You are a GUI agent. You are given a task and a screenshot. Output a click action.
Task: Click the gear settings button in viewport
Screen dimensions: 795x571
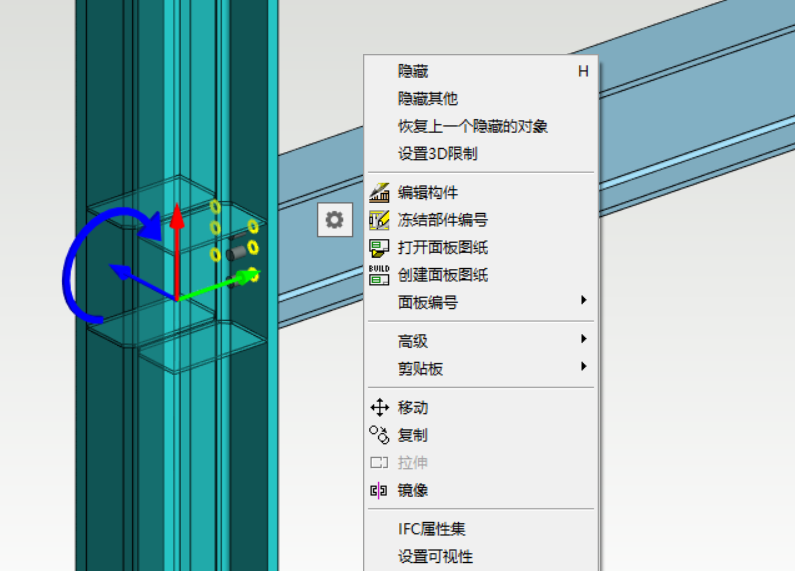click(x=335, y=220)
